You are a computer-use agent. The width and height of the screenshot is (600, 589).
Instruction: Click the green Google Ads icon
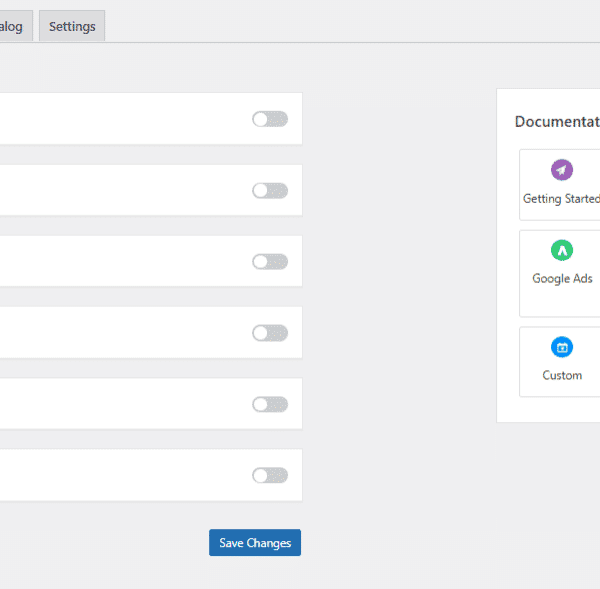click(562, 250)
